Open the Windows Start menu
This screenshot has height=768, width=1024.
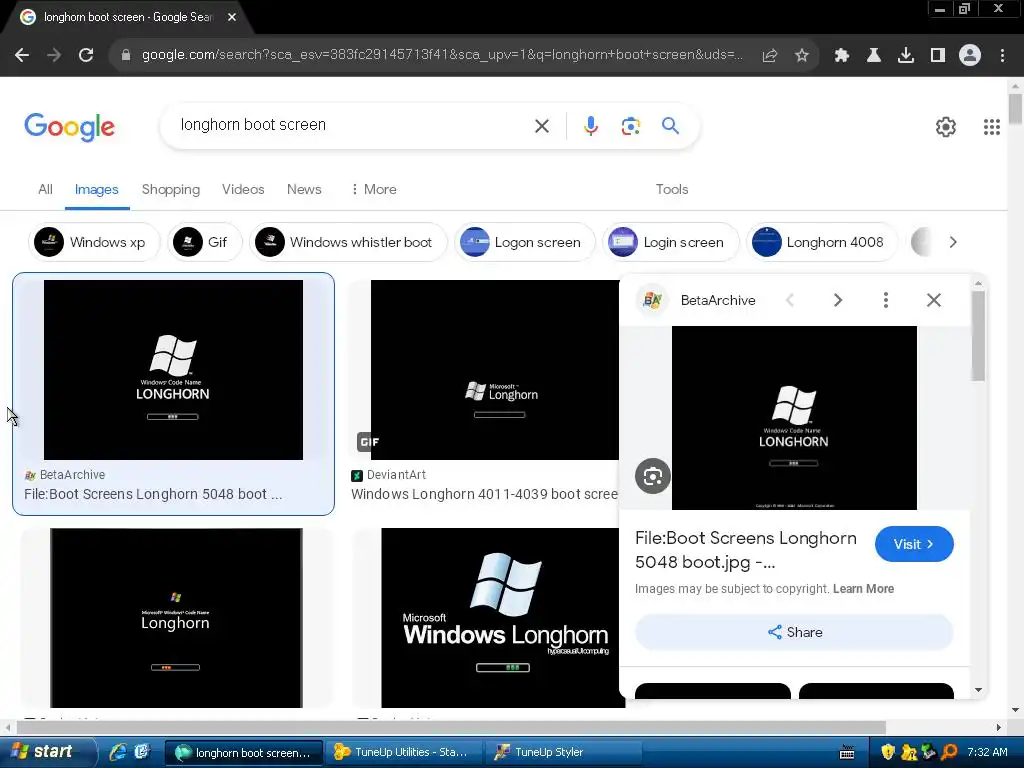click(46, 752)
